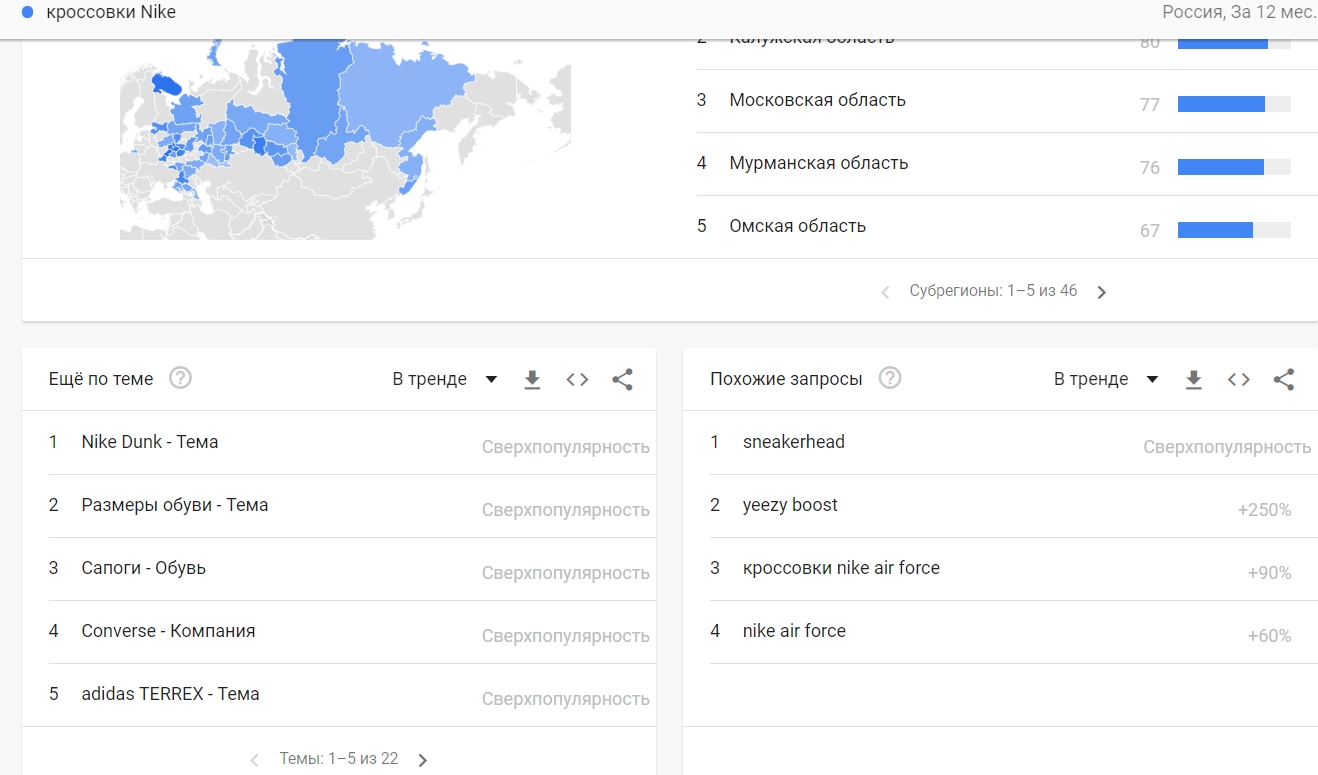The width and height of the screenshot is (1318, 775).
Task: Click the "+90%" growth value
Action: tap(1269, 573)
